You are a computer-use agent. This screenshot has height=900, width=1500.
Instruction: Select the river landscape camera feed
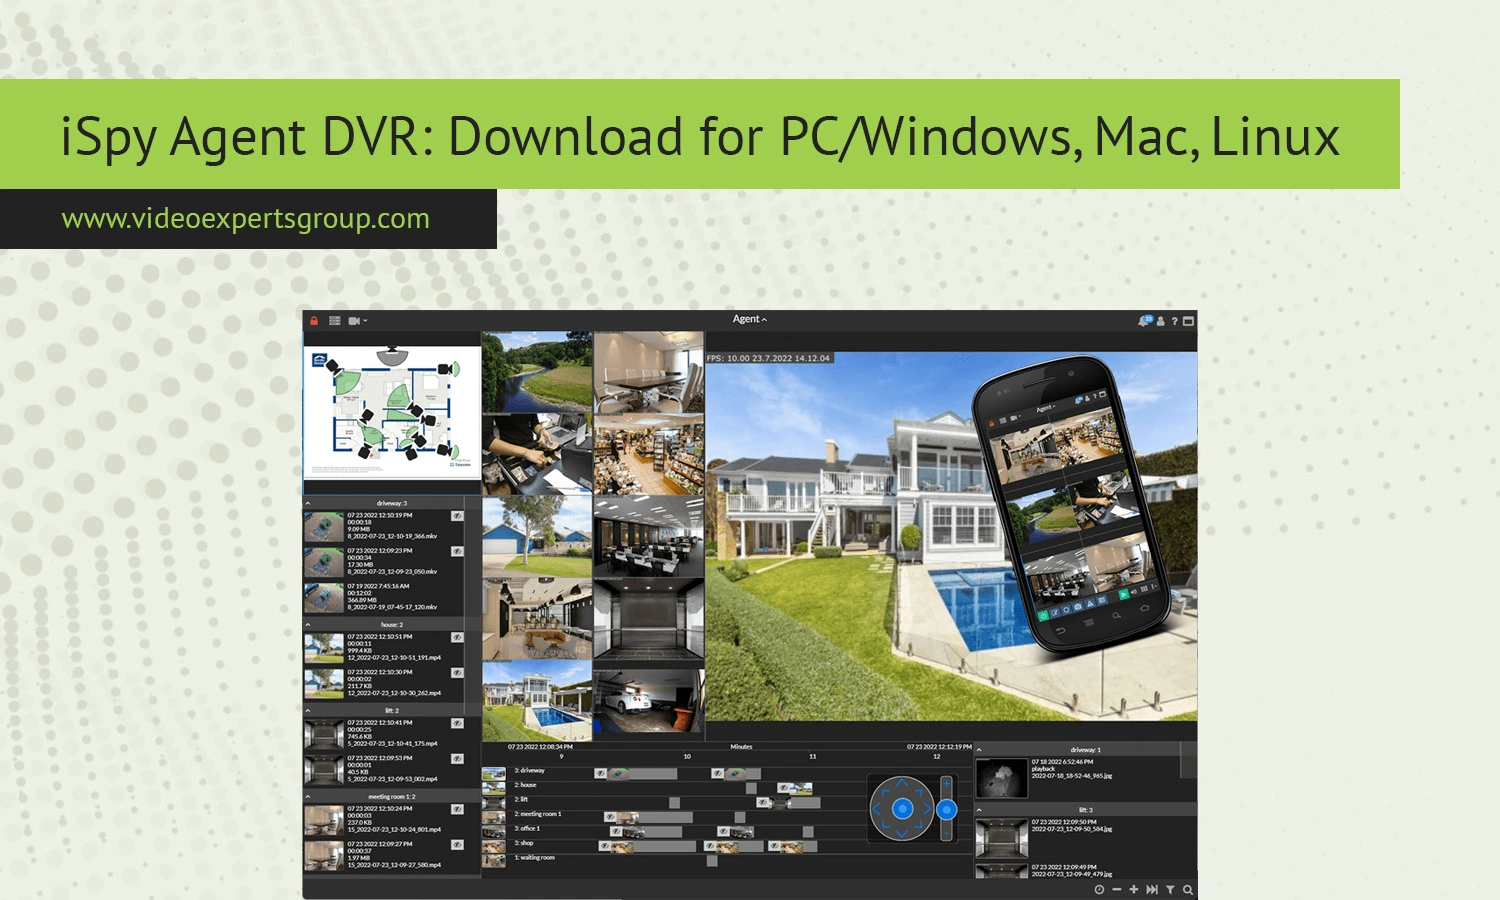click(537, 372)
